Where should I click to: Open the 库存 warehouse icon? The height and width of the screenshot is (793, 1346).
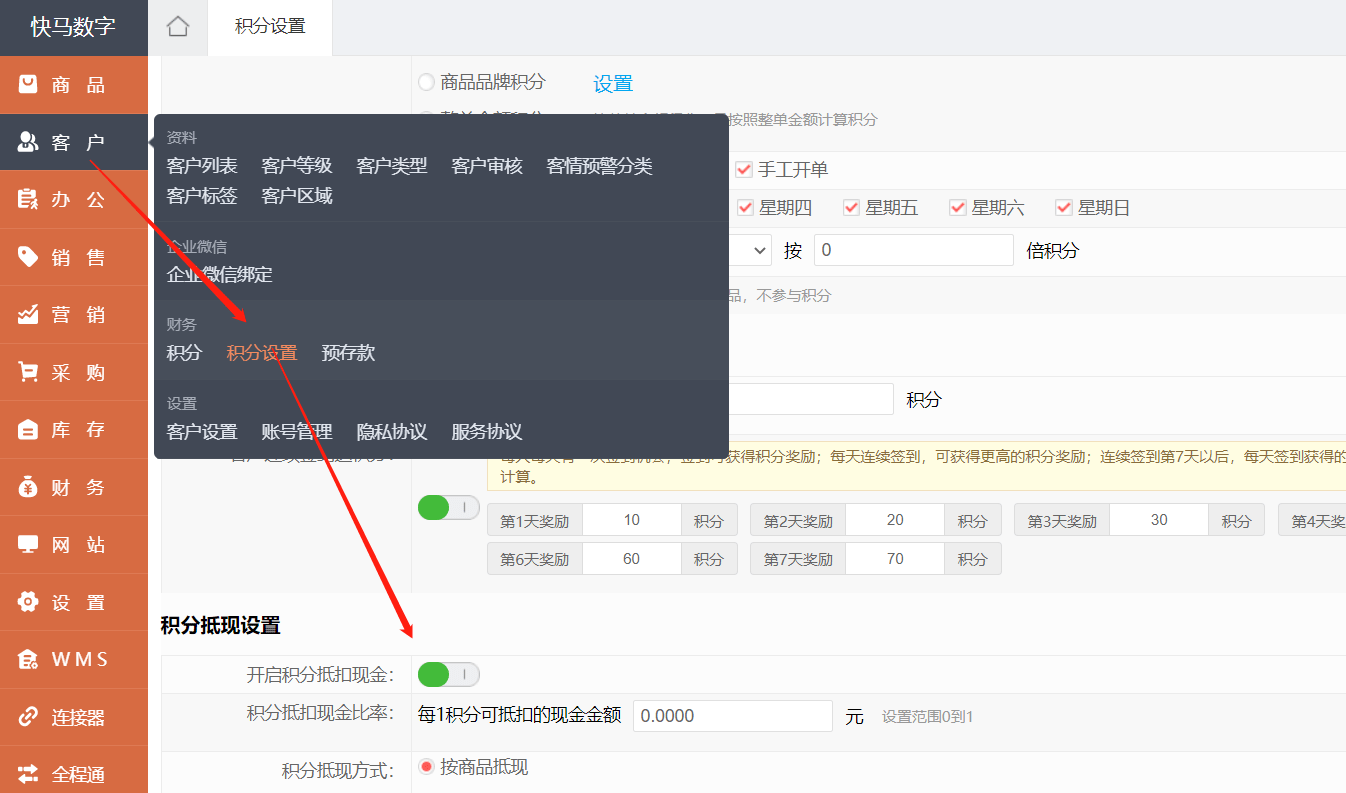[x=28, y=430]
